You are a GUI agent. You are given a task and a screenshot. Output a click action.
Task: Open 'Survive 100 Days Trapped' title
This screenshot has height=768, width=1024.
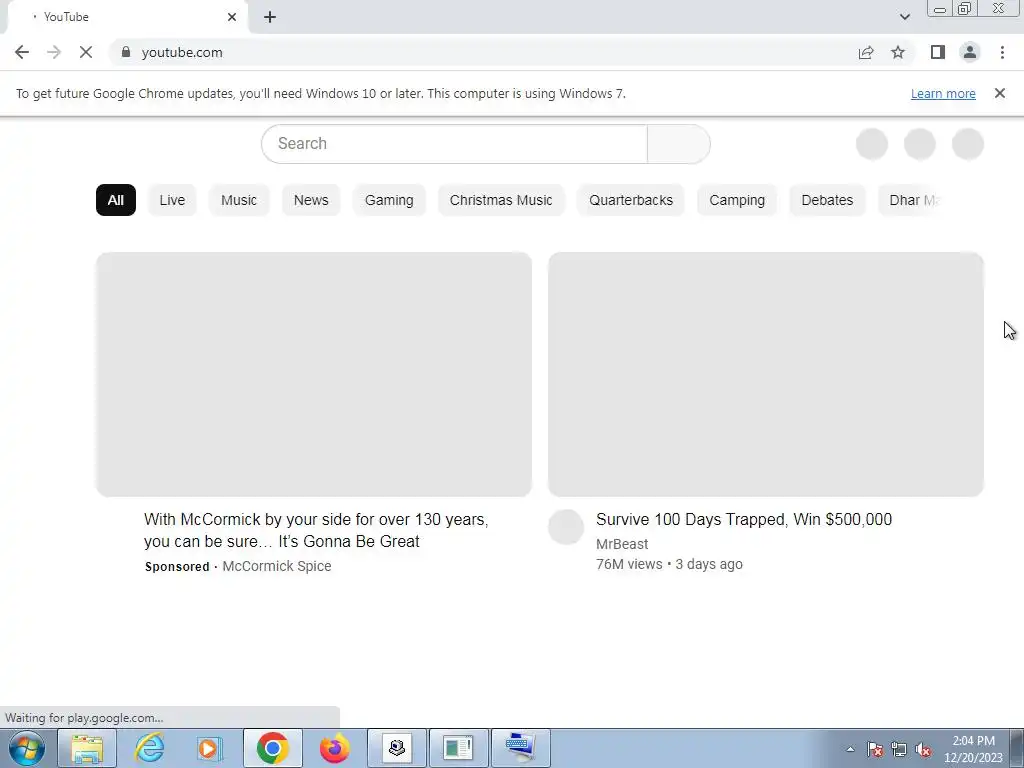point(744,519)
